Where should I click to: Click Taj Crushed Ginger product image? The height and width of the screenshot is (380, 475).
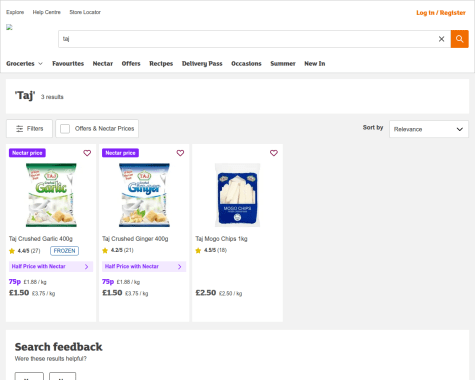(x=144, y=195)
